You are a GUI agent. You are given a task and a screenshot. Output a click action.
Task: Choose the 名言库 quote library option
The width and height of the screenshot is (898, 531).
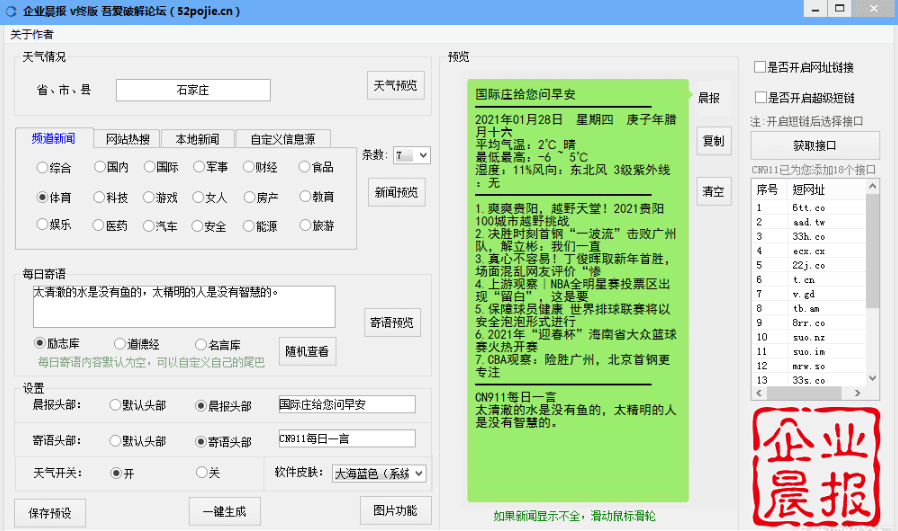(x=200, y=344)
